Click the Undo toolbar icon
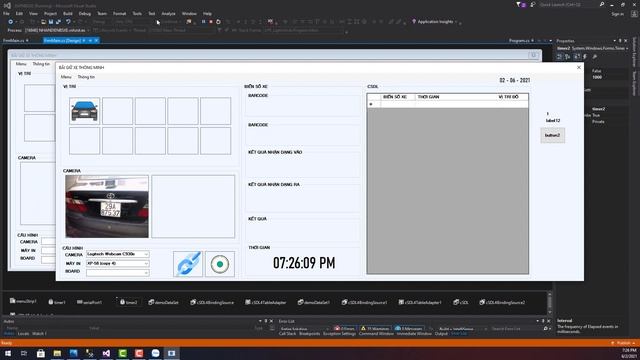The height and width of the screenshot is (360, 640). tap(68, 22)
